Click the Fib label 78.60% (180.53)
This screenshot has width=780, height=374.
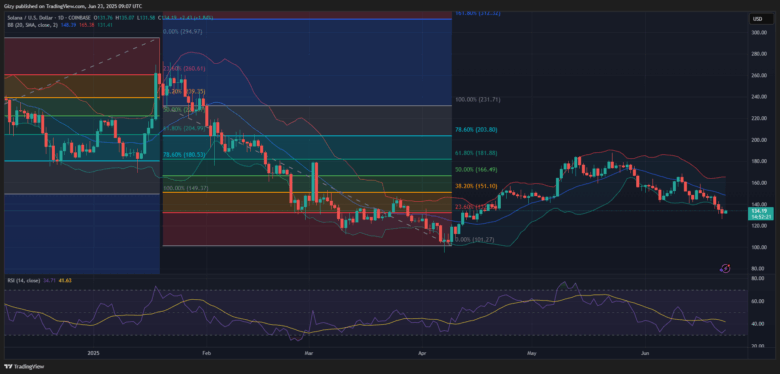click(185, 155)
